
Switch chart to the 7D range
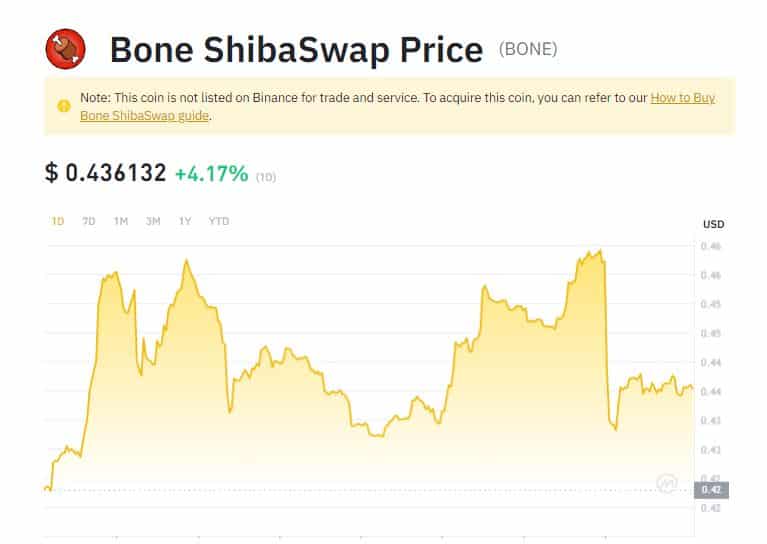(x=89, y=221)
